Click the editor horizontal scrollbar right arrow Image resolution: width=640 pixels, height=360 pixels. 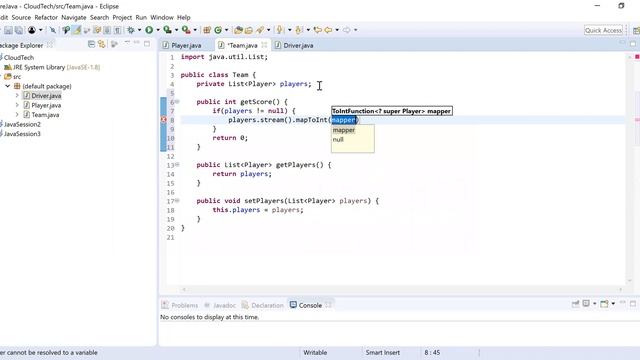click(x=620, y=289)
